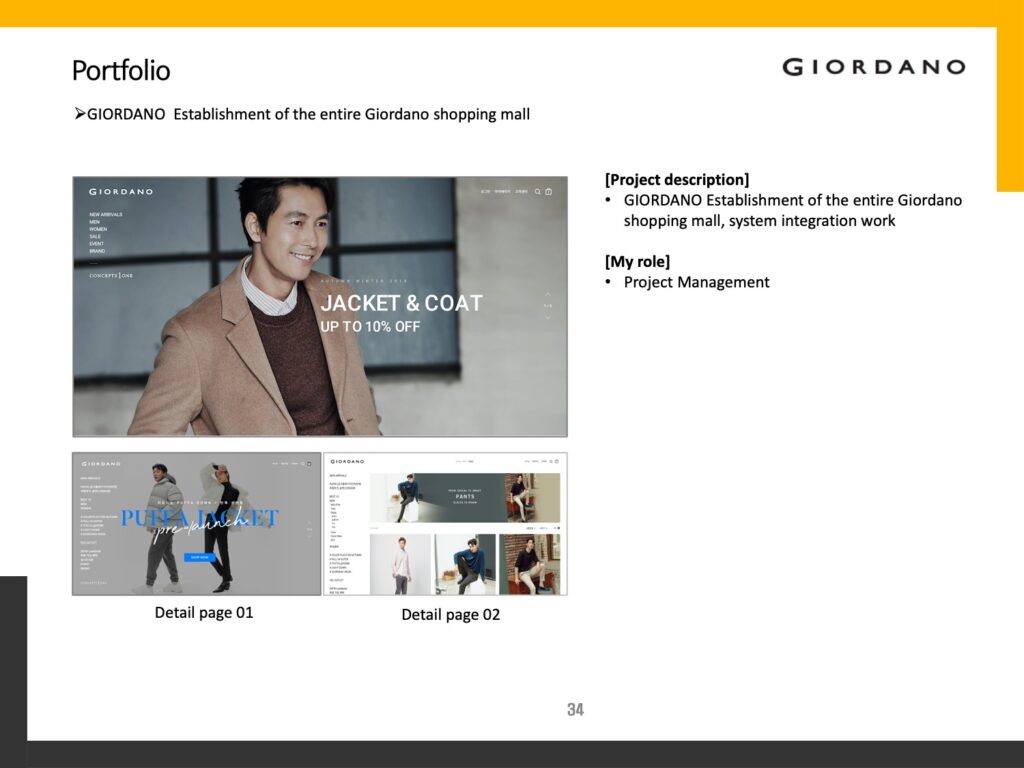This screenshot has height=768, width=1024.
Task: Click the slide page number 34
Action: 575,710
